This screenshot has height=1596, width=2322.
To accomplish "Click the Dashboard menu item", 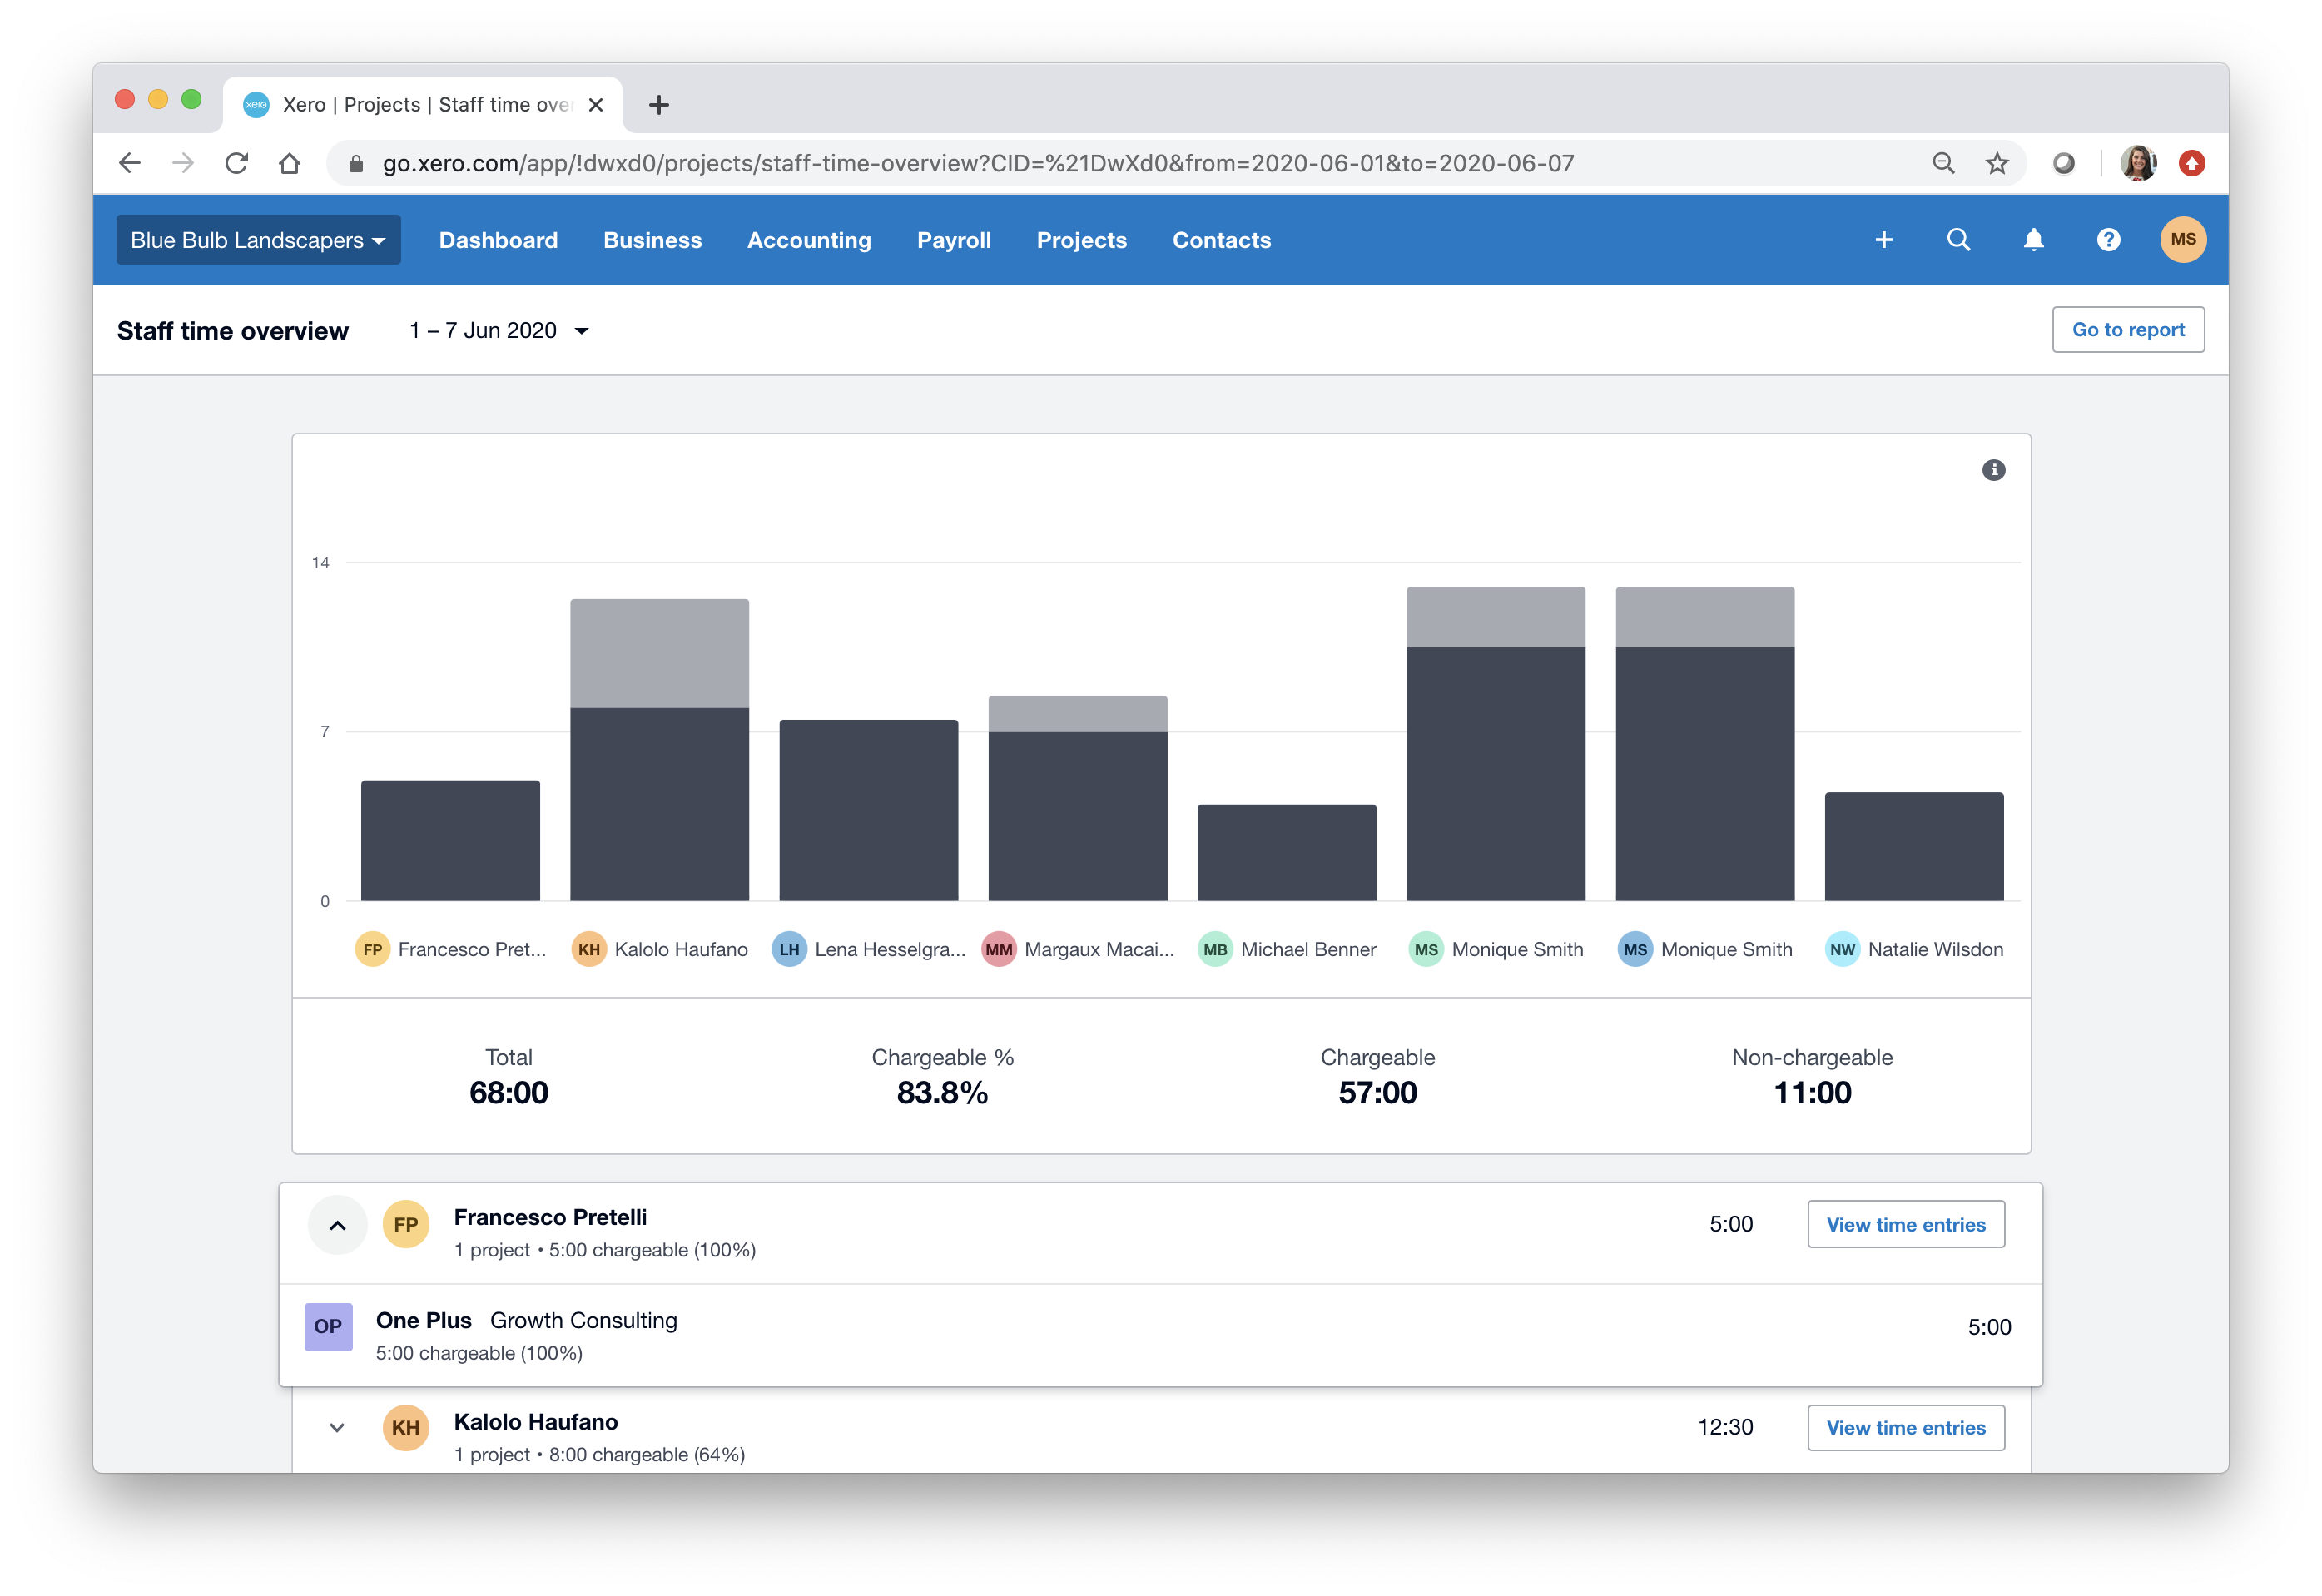I will 499,238.
